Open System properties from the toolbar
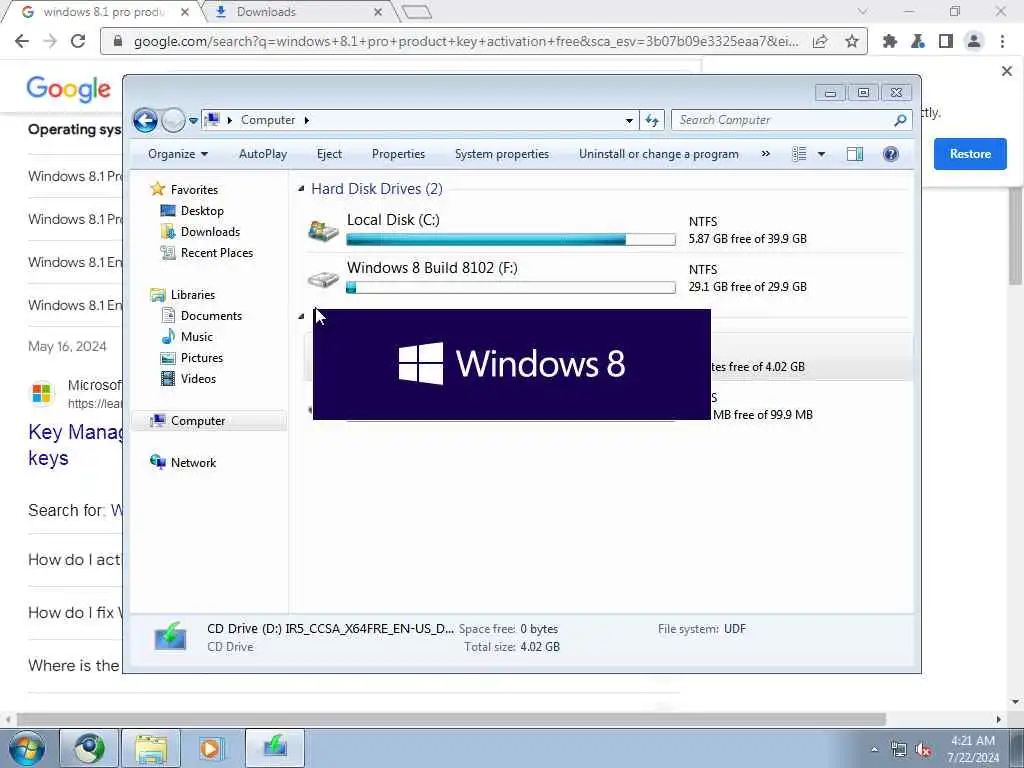Viewport: 1024px width, 768px height. pos(502,154)
